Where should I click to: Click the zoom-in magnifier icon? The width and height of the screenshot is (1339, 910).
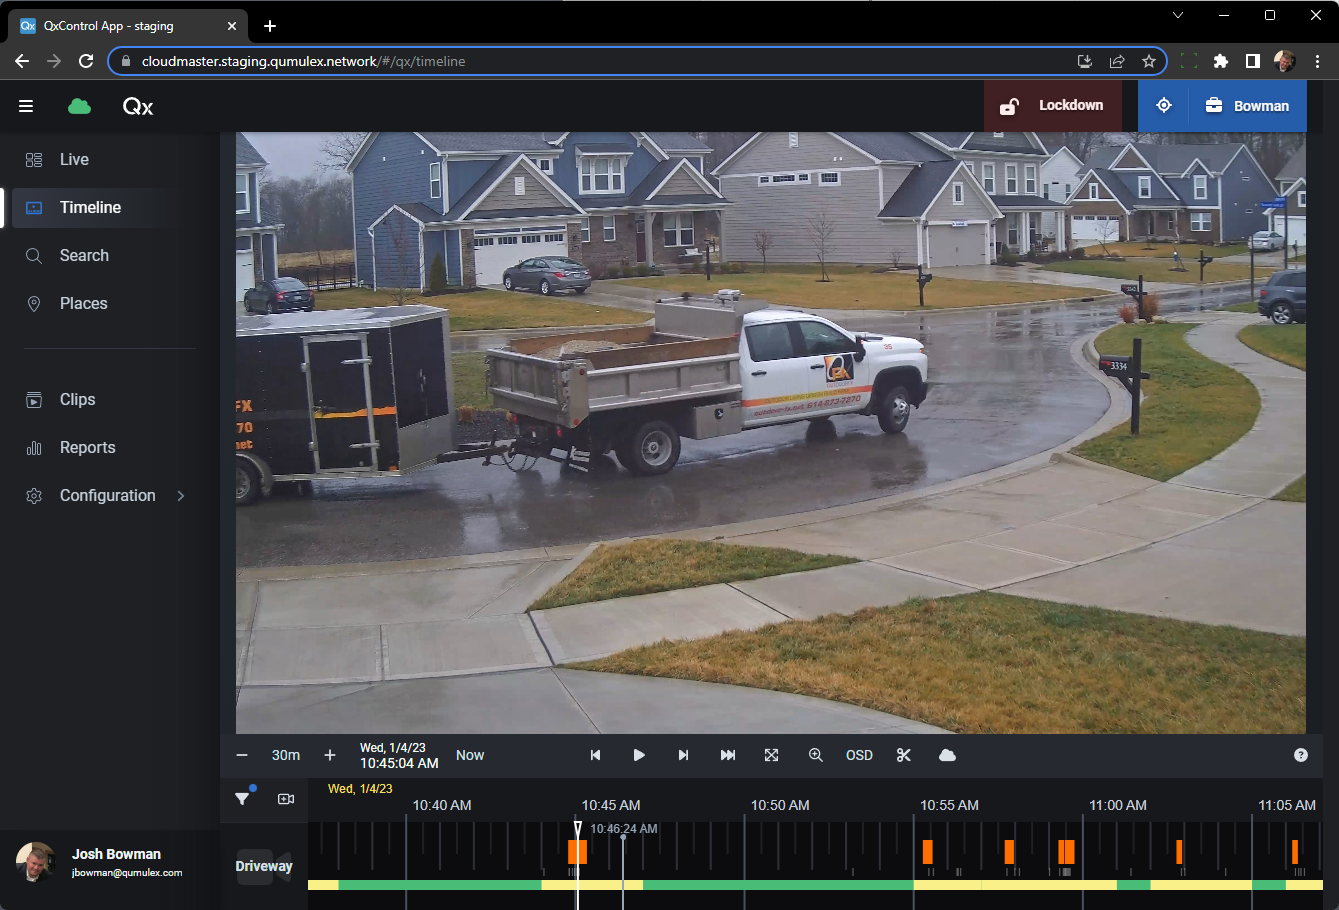815,755
